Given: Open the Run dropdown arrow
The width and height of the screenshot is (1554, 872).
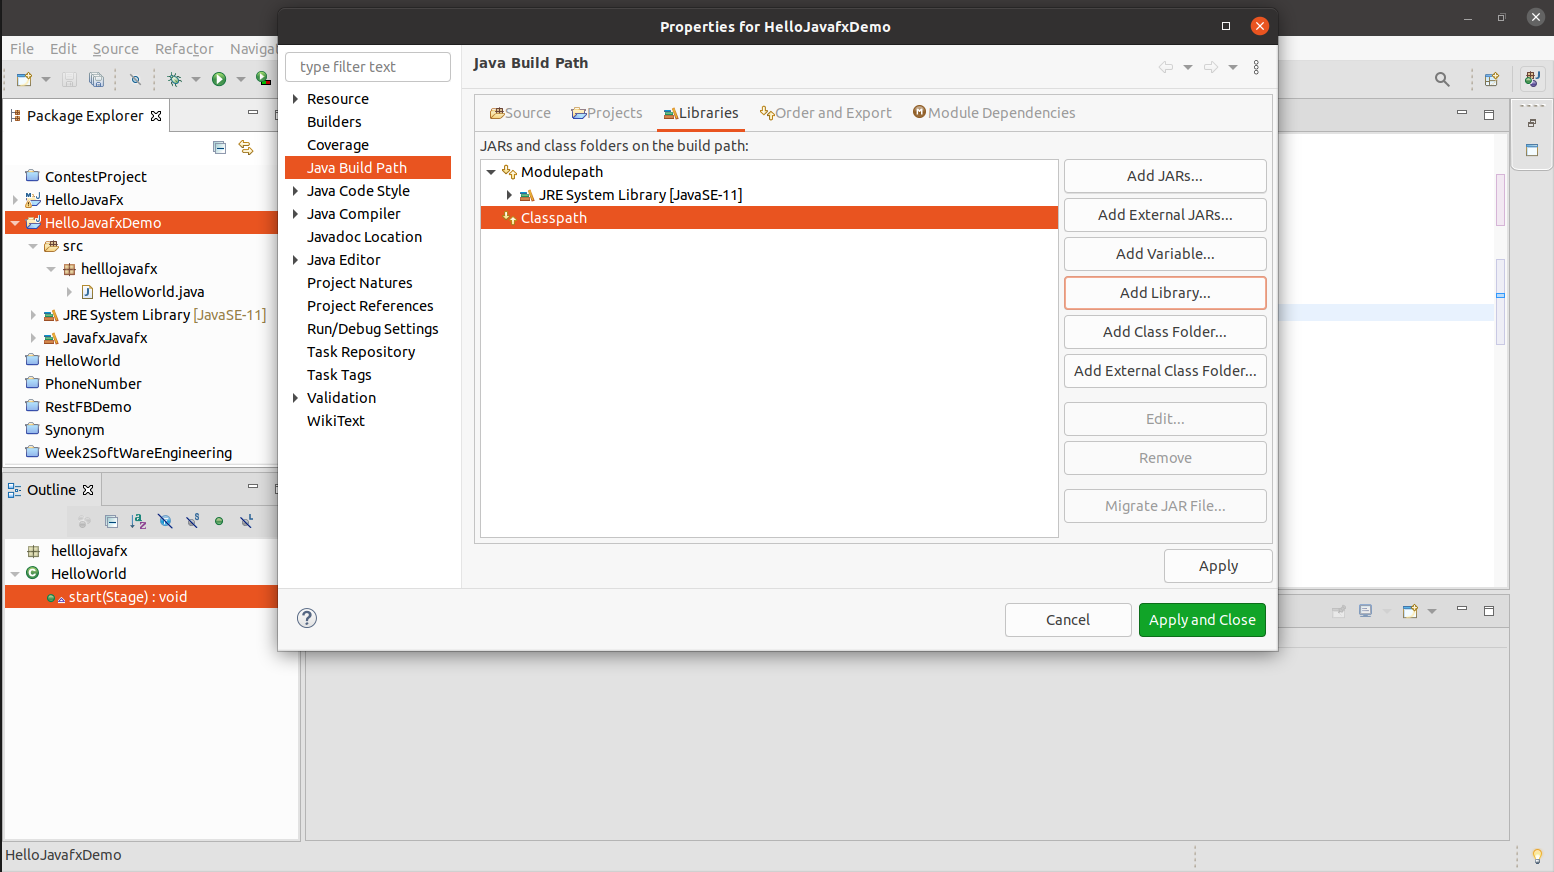Looking at the screenshot, I should coord(241,79).
